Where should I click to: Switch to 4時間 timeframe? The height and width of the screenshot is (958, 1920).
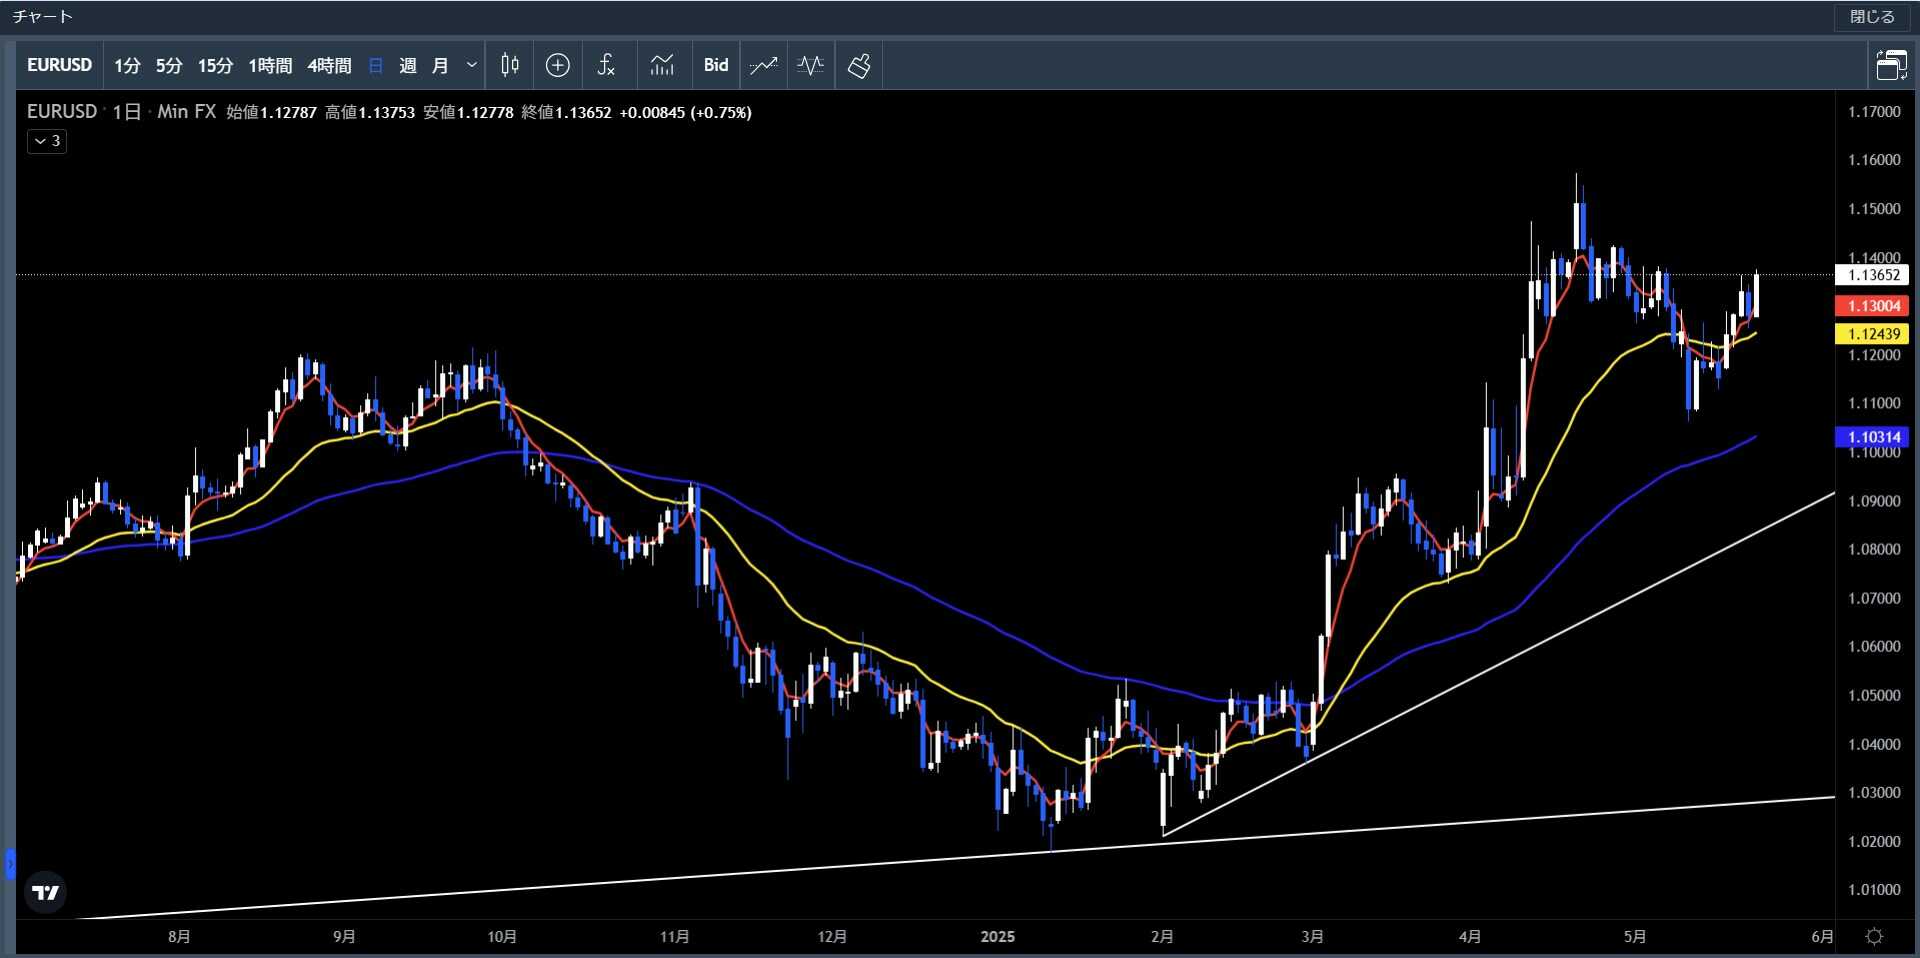coord(329,65)
